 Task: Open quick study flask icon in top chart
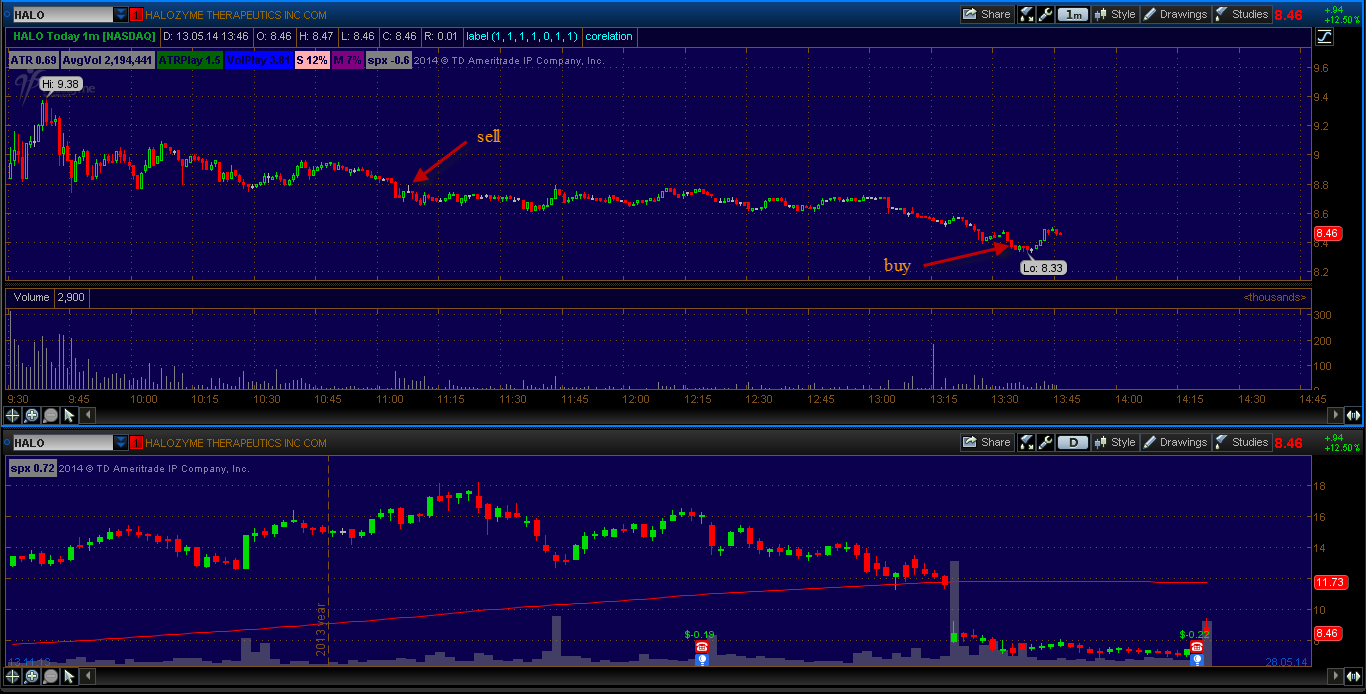(x=1027, y=14)
